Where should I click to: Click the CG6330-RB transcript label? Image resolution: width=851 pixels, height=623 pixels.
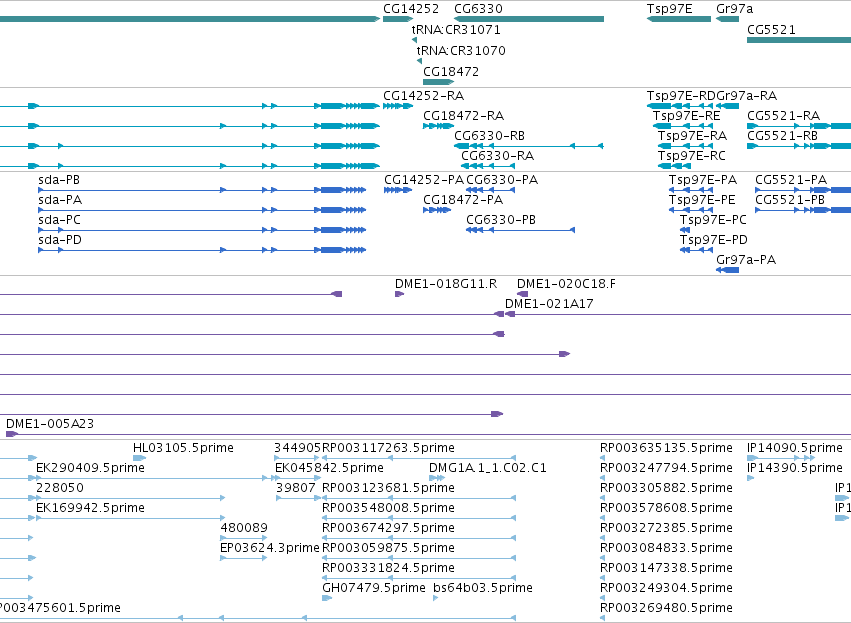tap(490, 136)
